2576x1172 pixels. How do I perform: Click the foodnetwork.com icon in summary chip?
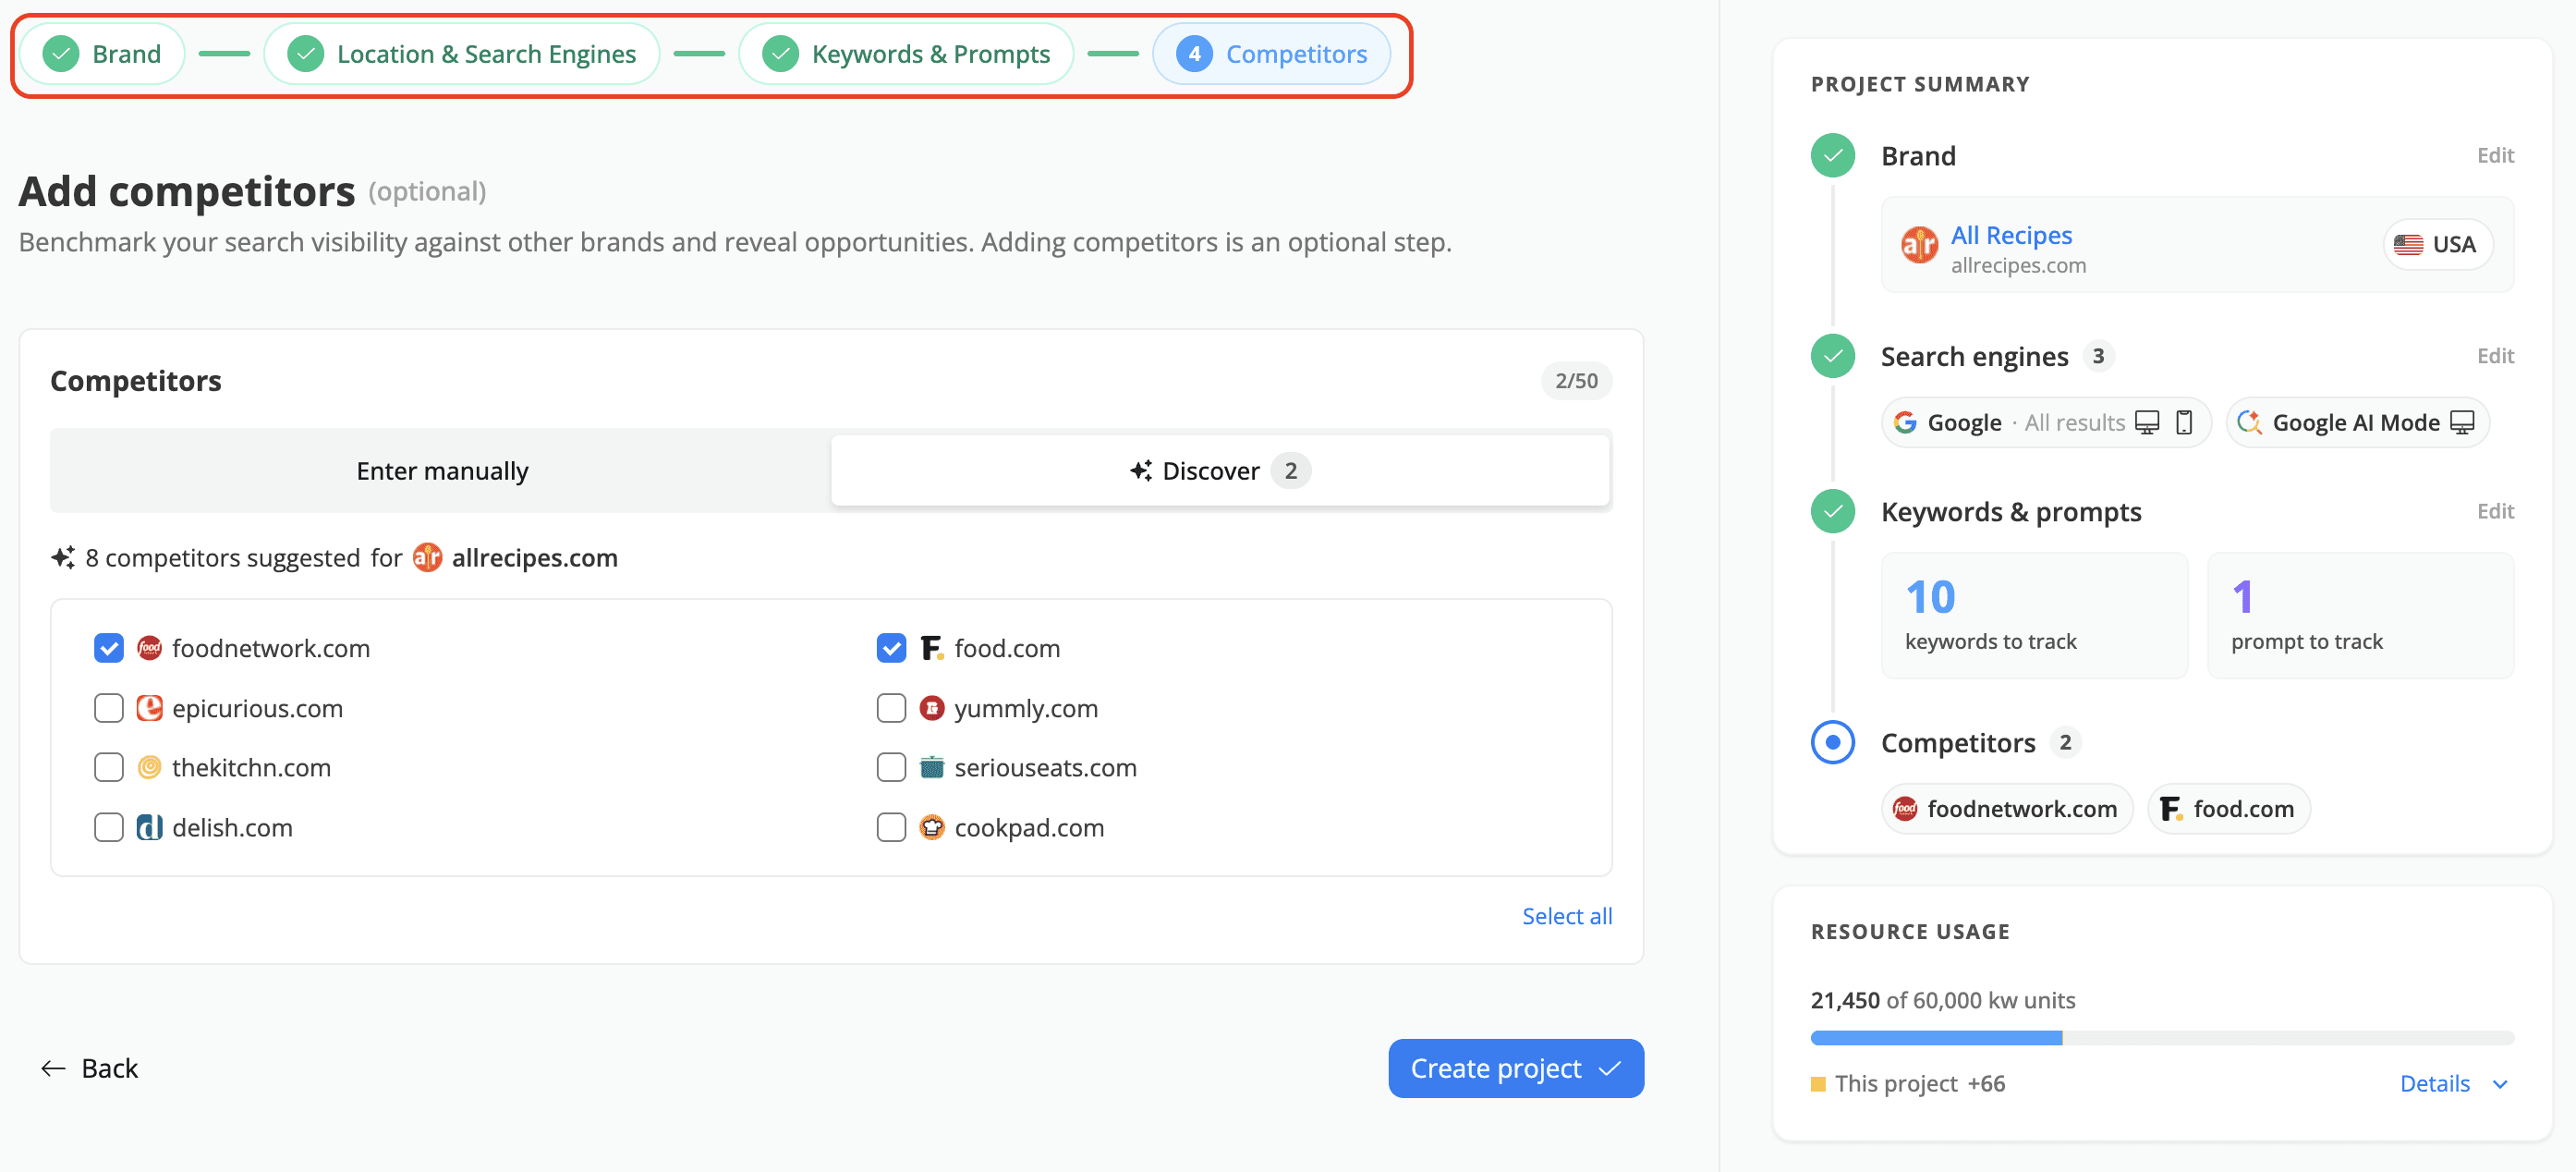[1905, 808]
